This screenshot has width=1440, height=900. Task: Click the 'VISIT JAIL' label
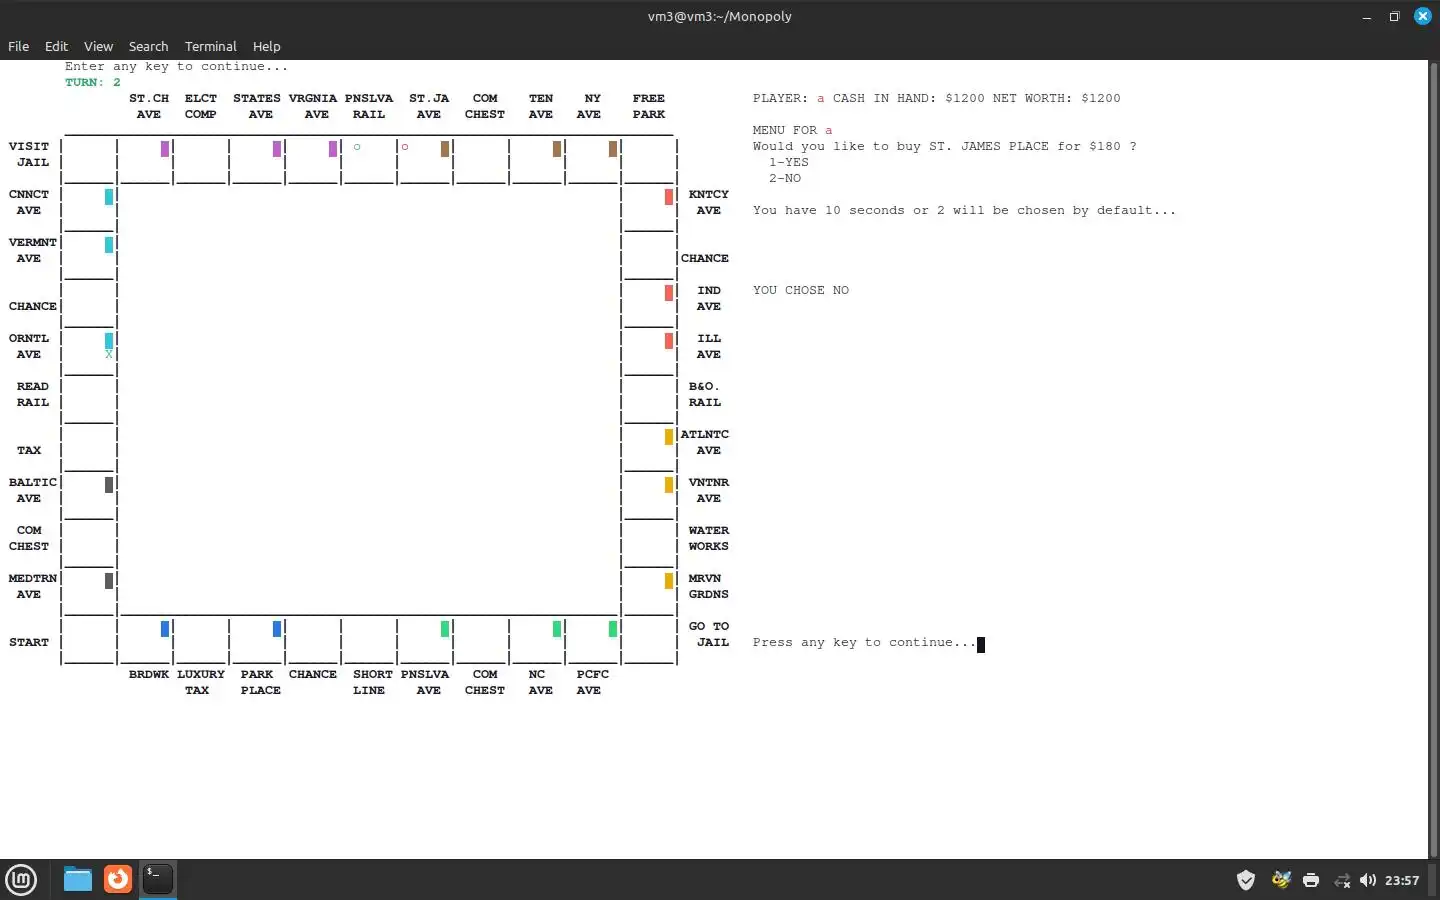[x=29, y=154]
